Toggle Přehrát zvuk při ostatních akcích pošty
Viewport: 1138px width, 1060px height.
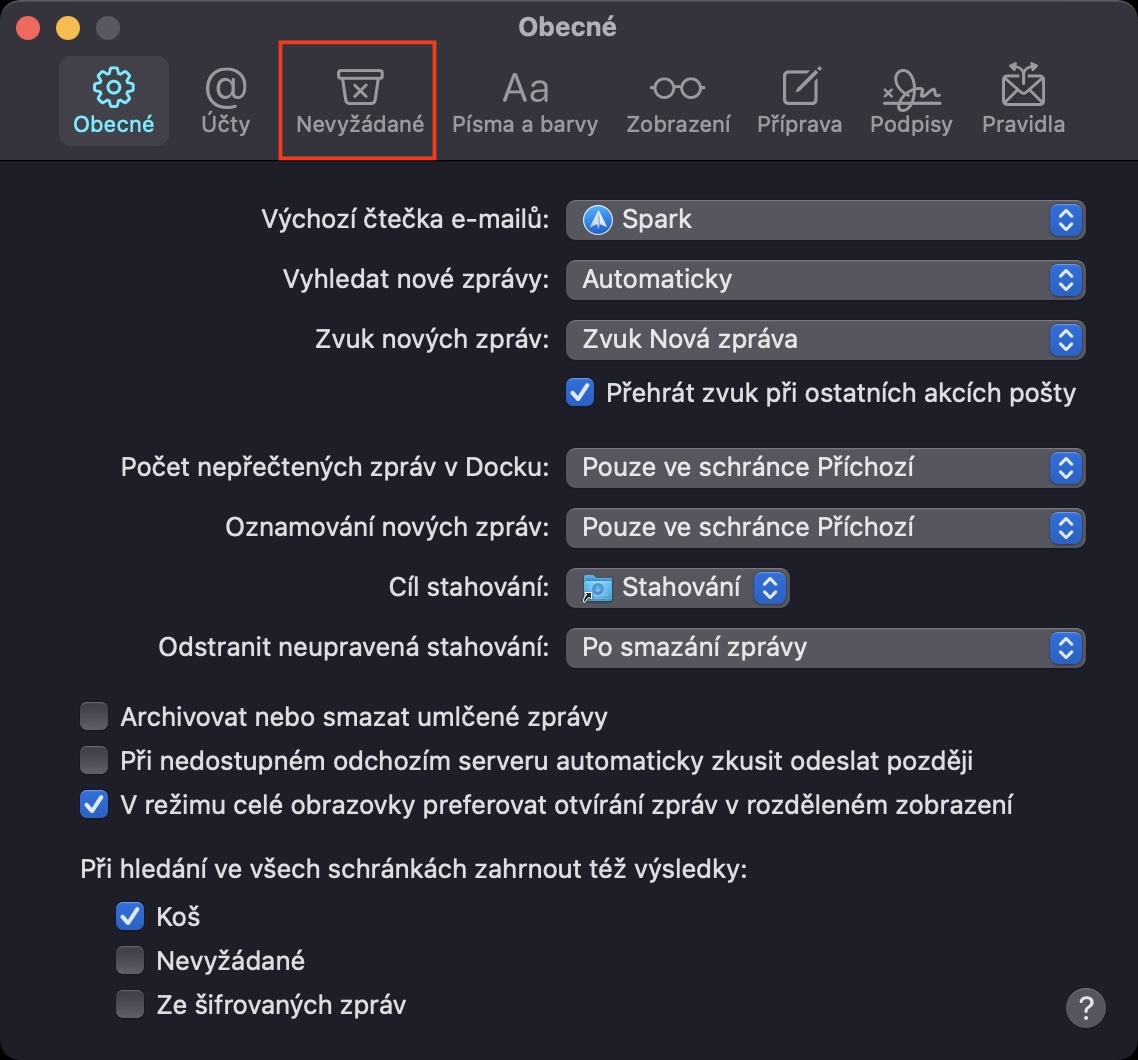click(580, 393)
